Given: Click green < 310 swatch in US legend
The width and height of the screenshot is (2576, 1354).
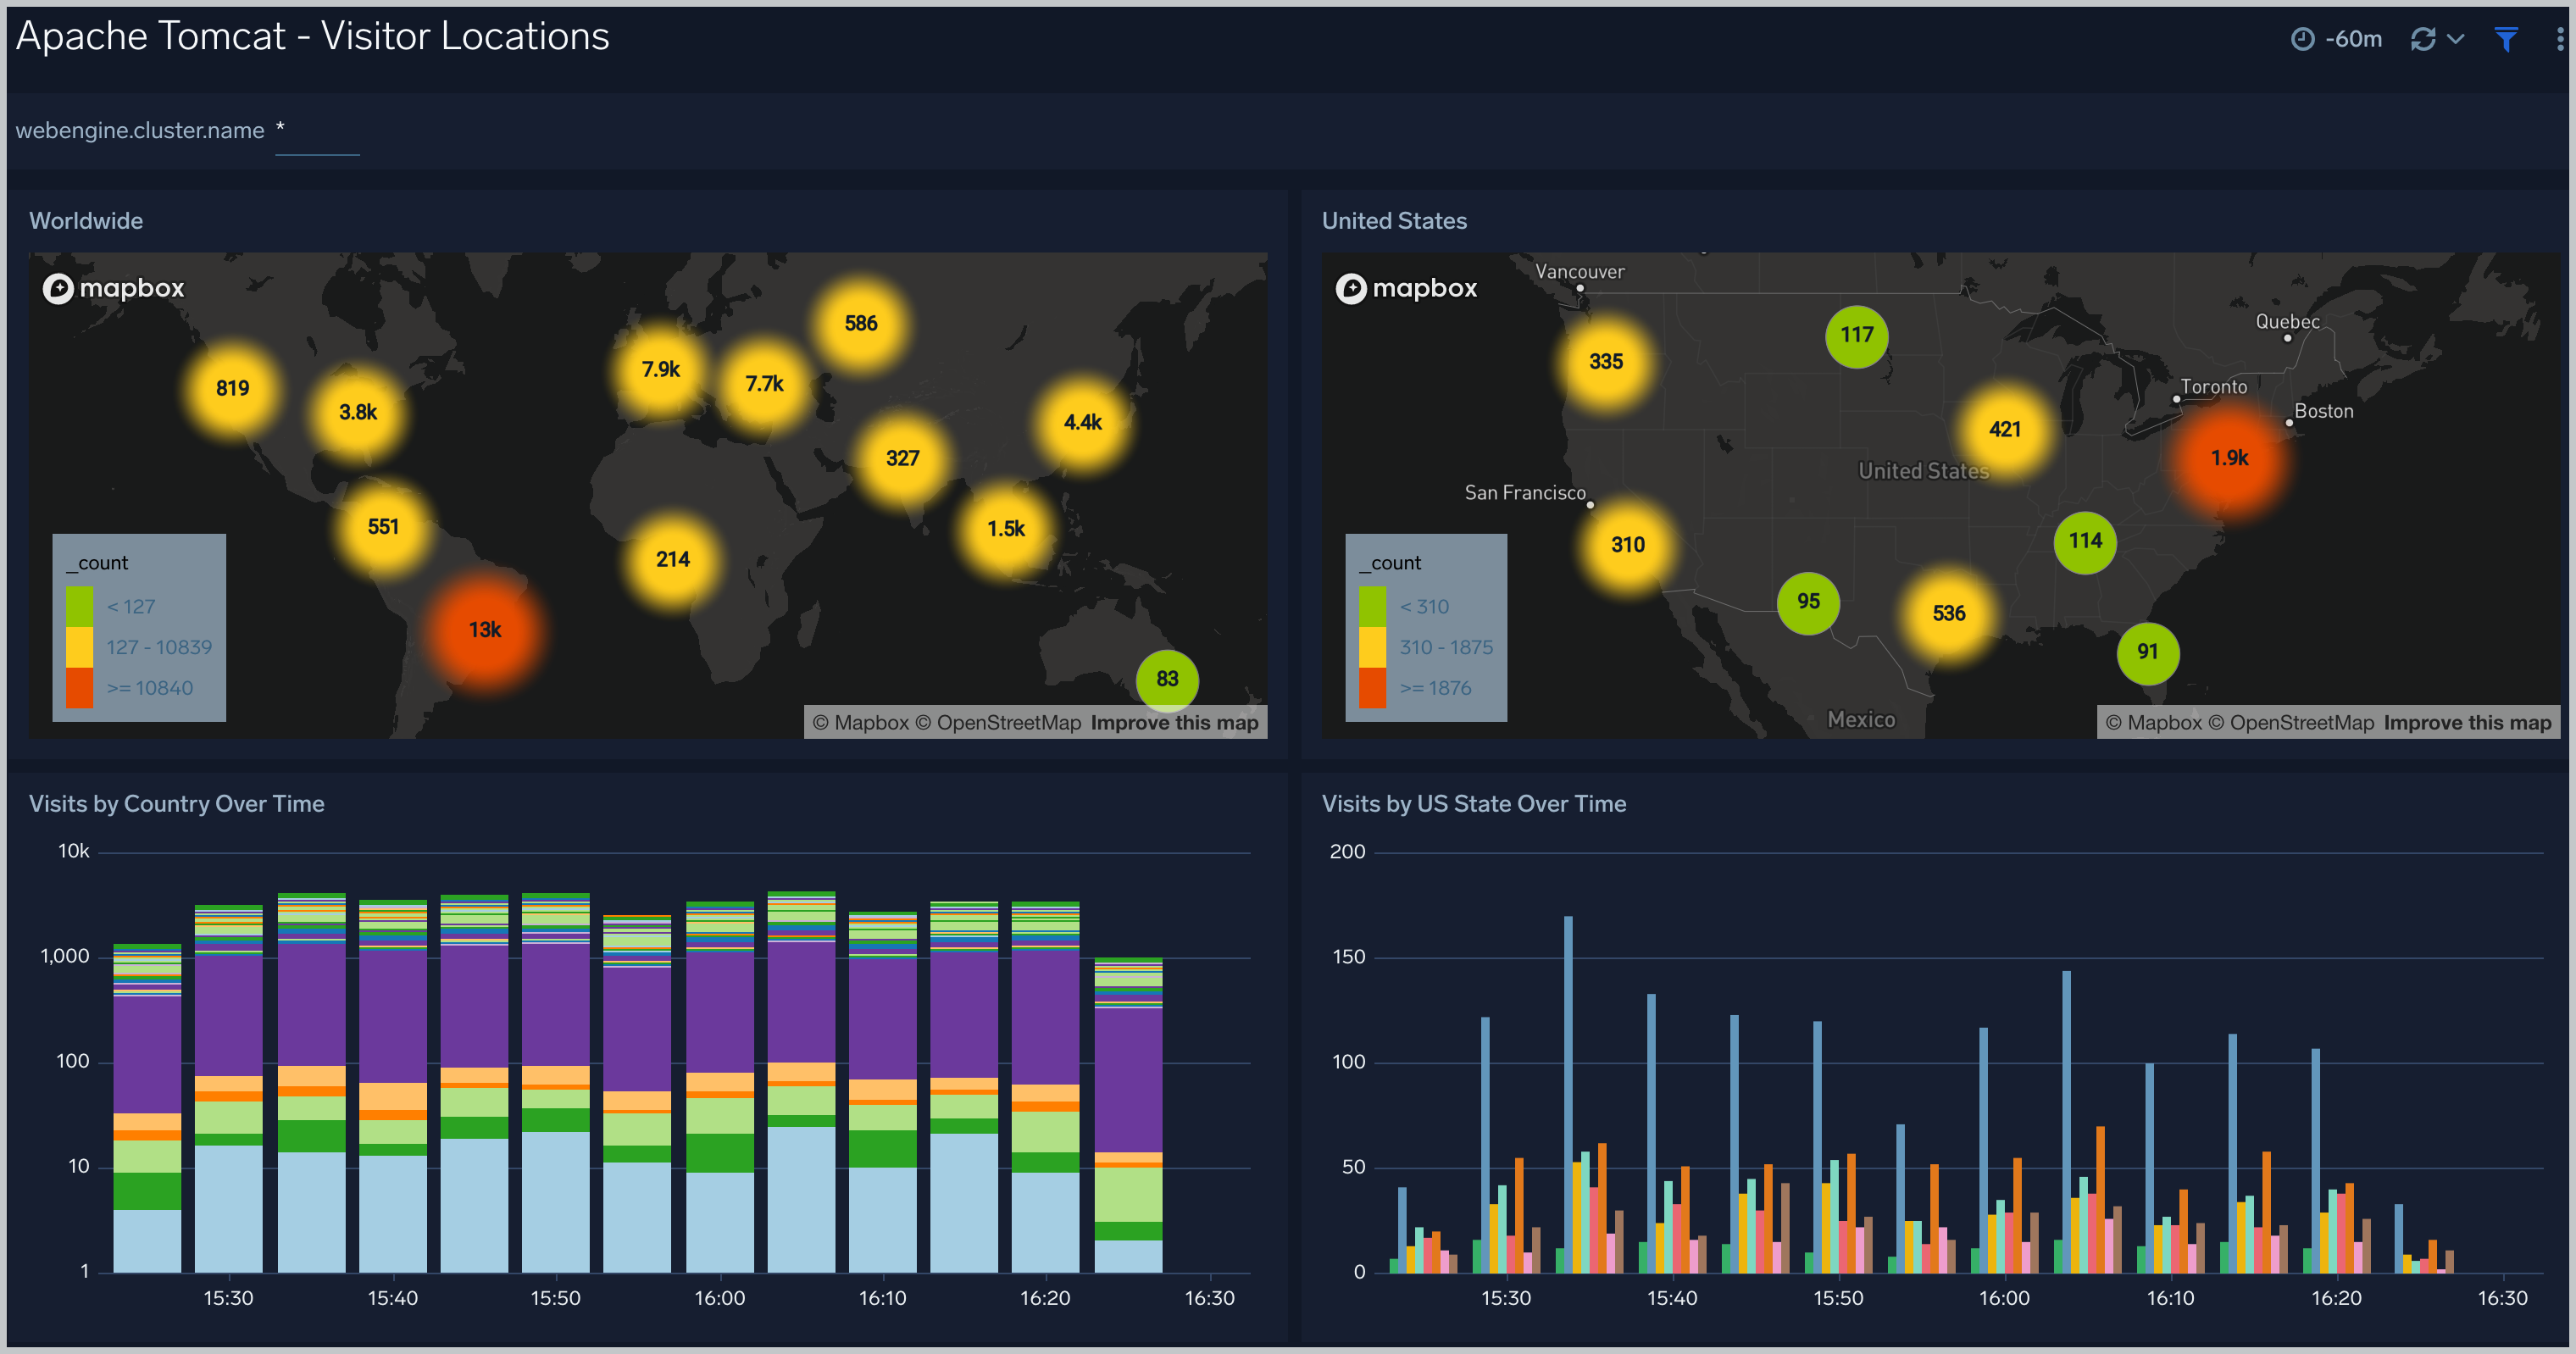Looking at the screenshot, I should [1373, 607].
